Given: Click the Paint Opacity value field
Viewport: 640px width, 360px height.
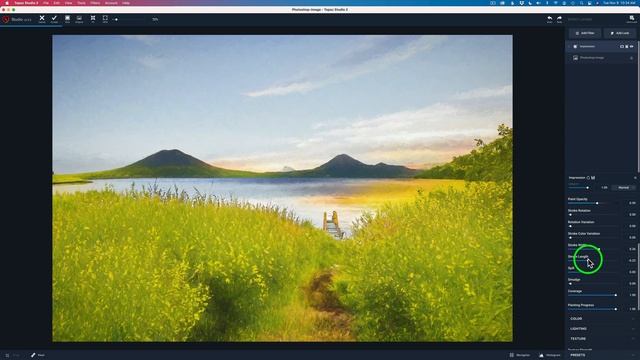Looking at the screenshot, I should 631,203.
